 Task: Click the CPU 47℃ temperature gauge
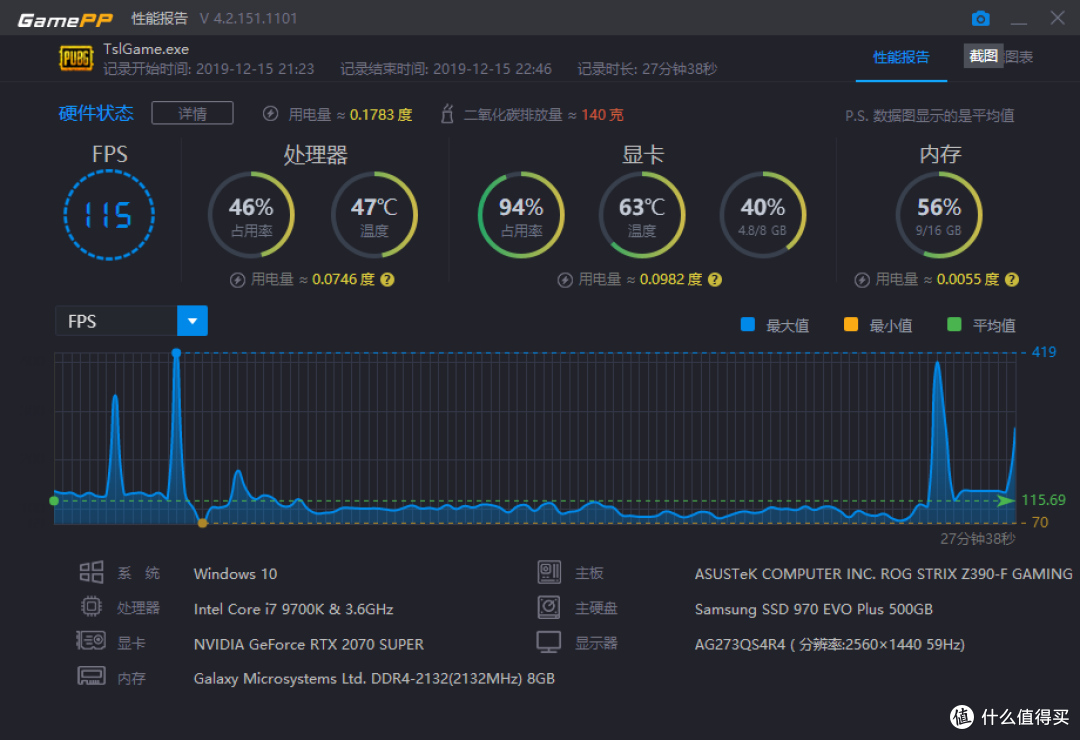[374, 215]
